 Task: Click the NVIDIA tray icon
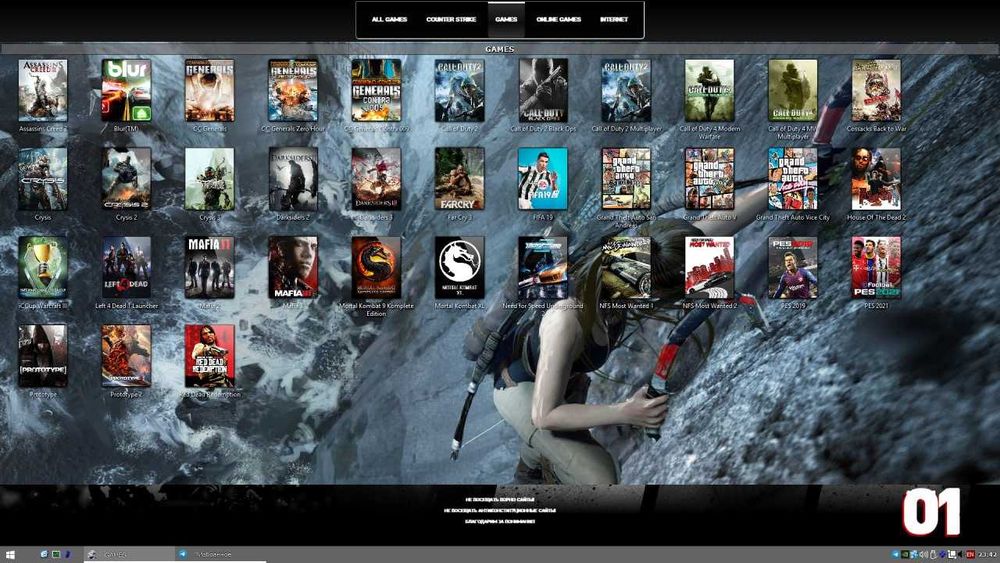point(904,555)
